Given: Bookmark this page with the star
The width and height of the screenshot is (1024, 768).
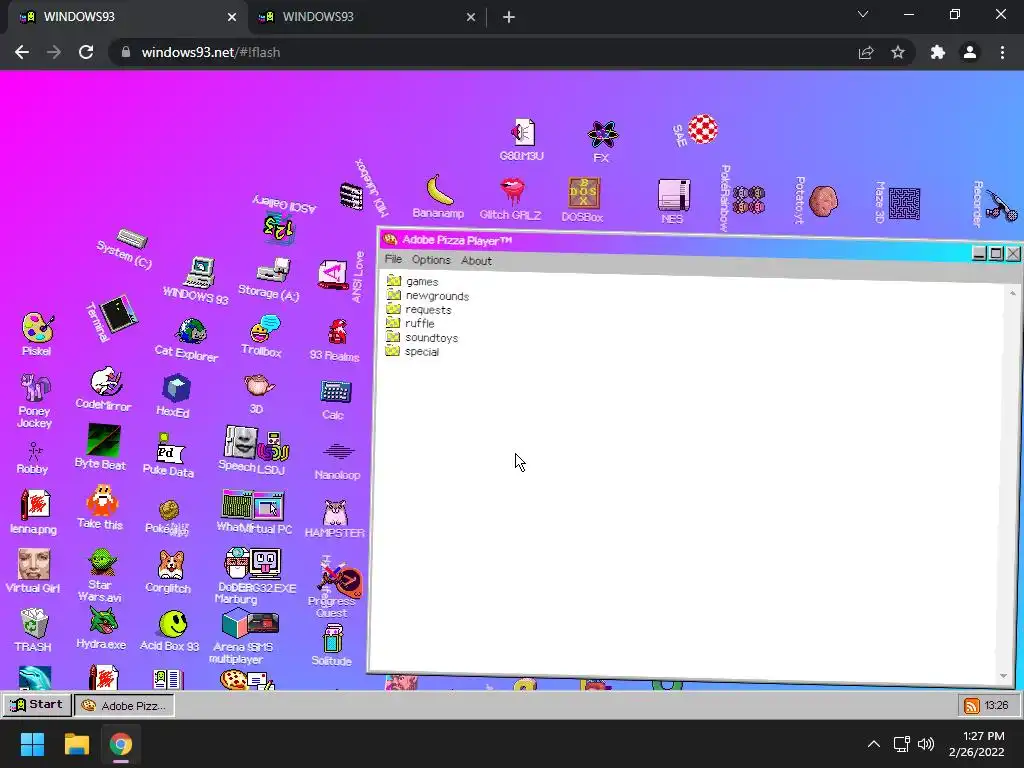Looking at the screenshot, I should (898, 52).
